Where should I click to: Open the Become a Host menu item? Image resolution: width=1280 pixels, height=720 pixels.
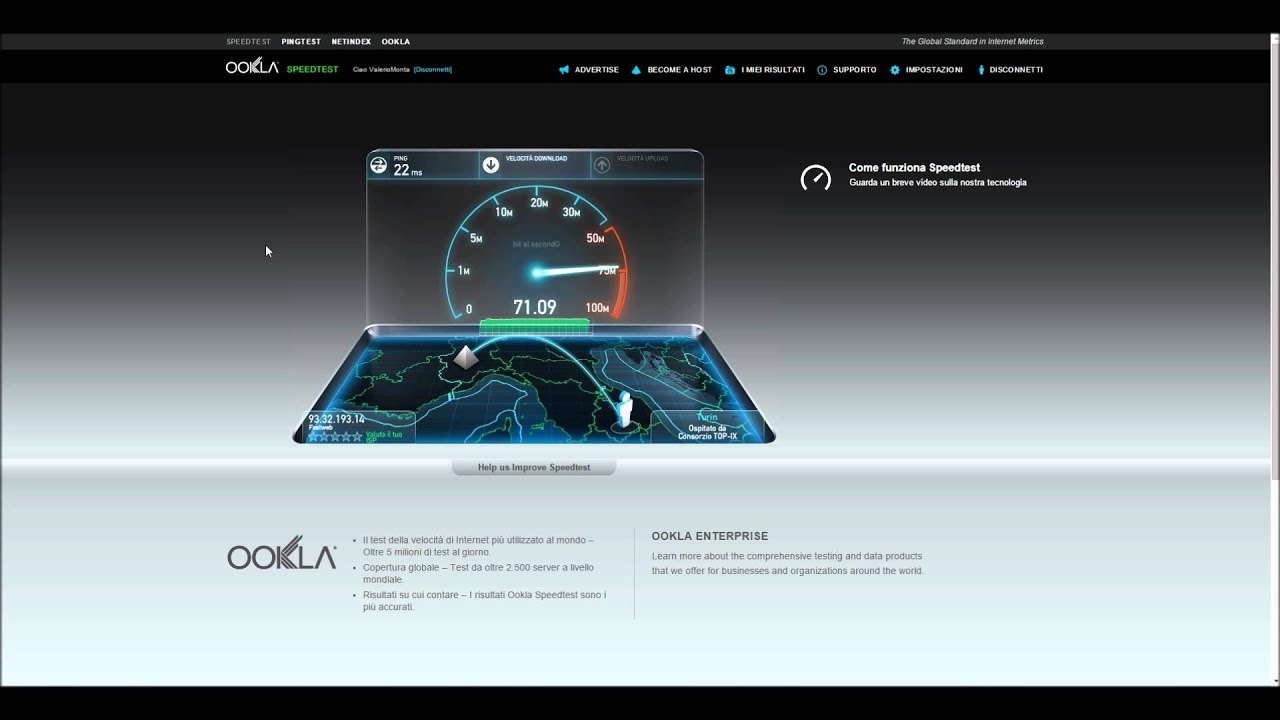[680, 70]
